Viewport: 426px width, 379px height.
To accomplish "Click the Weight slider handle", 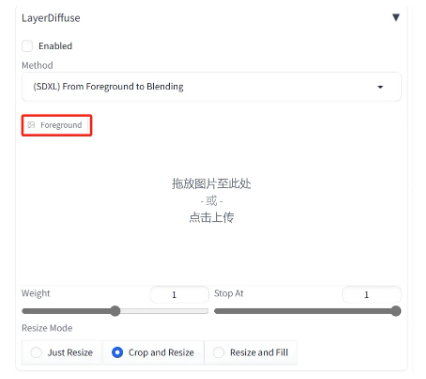I will pos(115,311).
